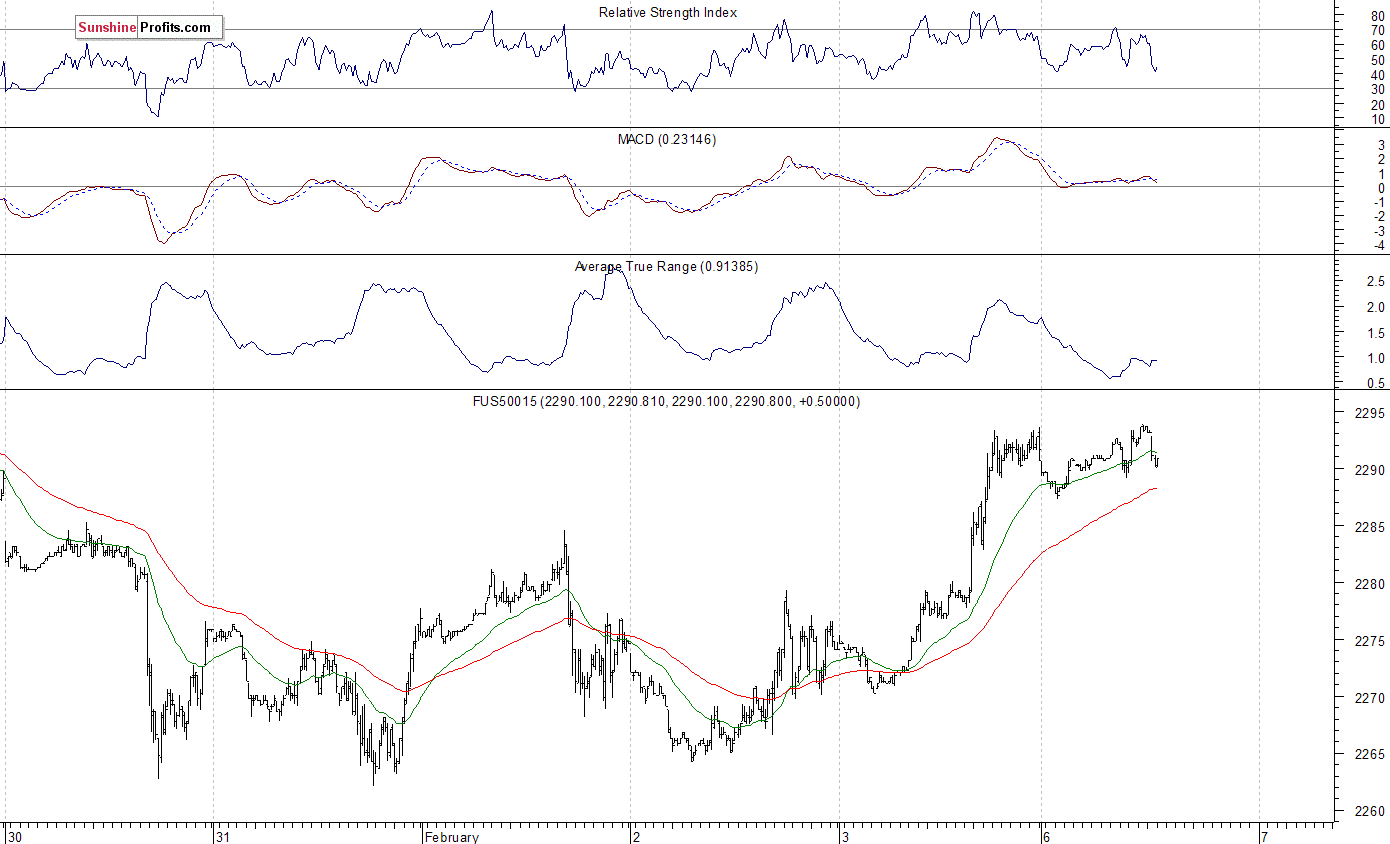Click the date axis label 6
This screenshot has height=844, width=1390.
1047,837
